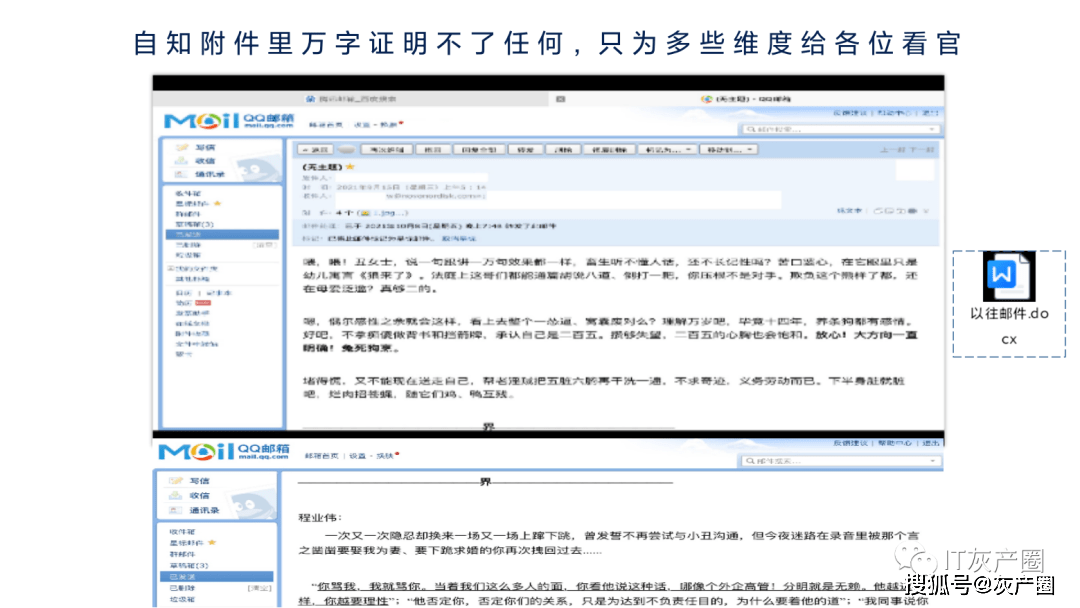Switch to the (无主题) - QQ邮箱 browser tab
Image resolution: width=1080 pixels, height=608 pixels.
(747, 99)
